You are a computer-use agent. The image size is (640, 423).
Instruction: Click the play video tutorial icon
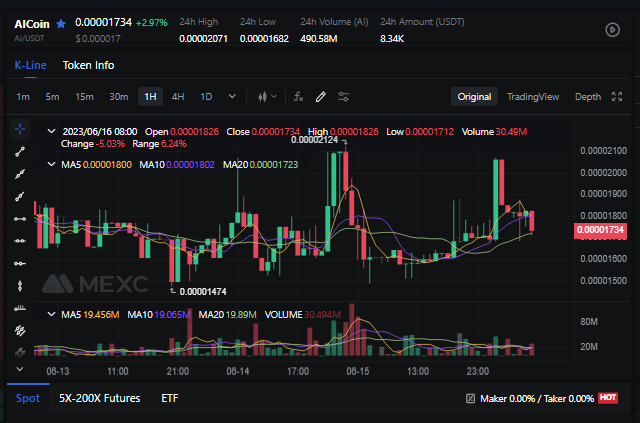[612, 30]
